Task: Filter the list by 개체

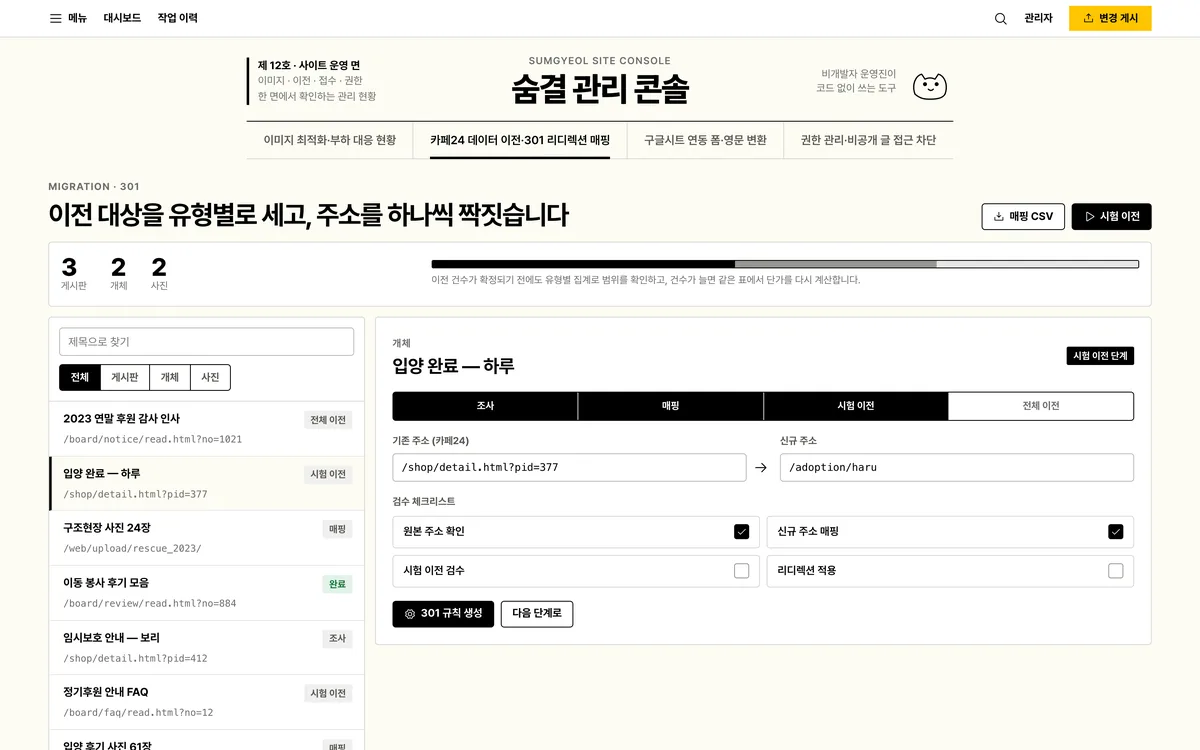Action: coord(170,377)
